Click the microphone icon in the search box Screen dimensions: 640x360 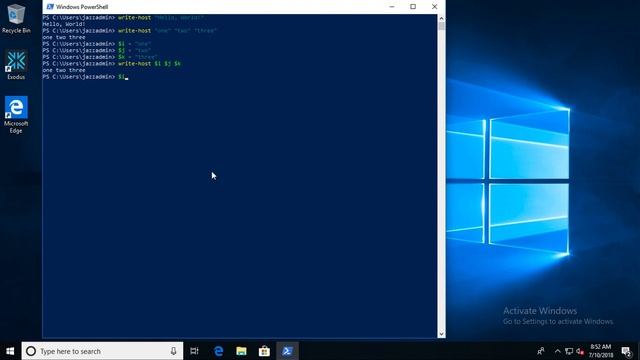click(x=173, y=351)
